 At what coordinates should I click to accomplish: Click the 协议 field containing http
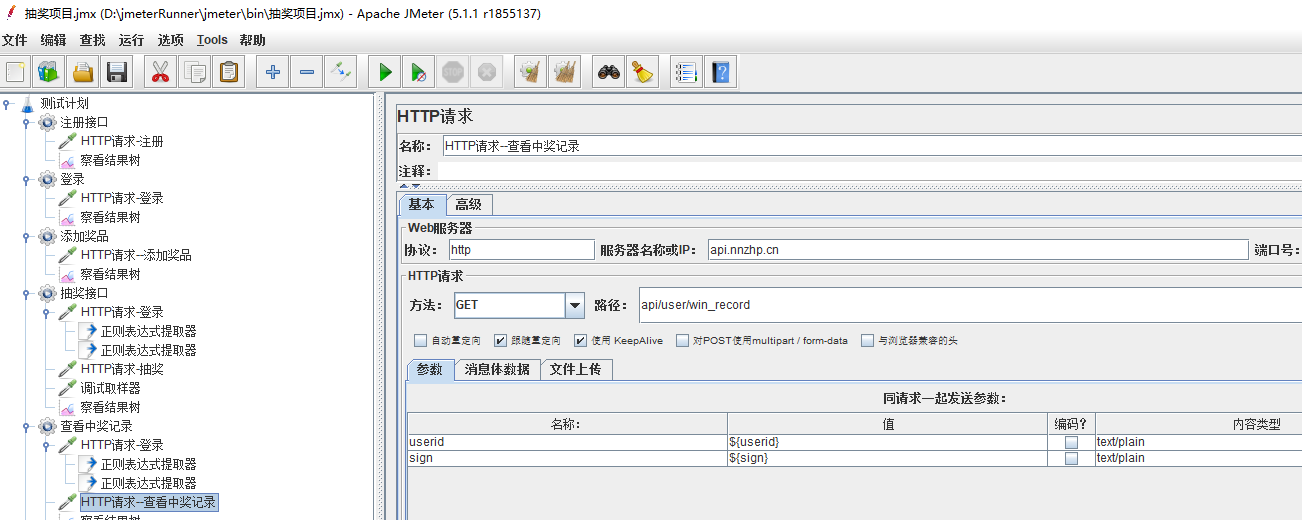521,250
